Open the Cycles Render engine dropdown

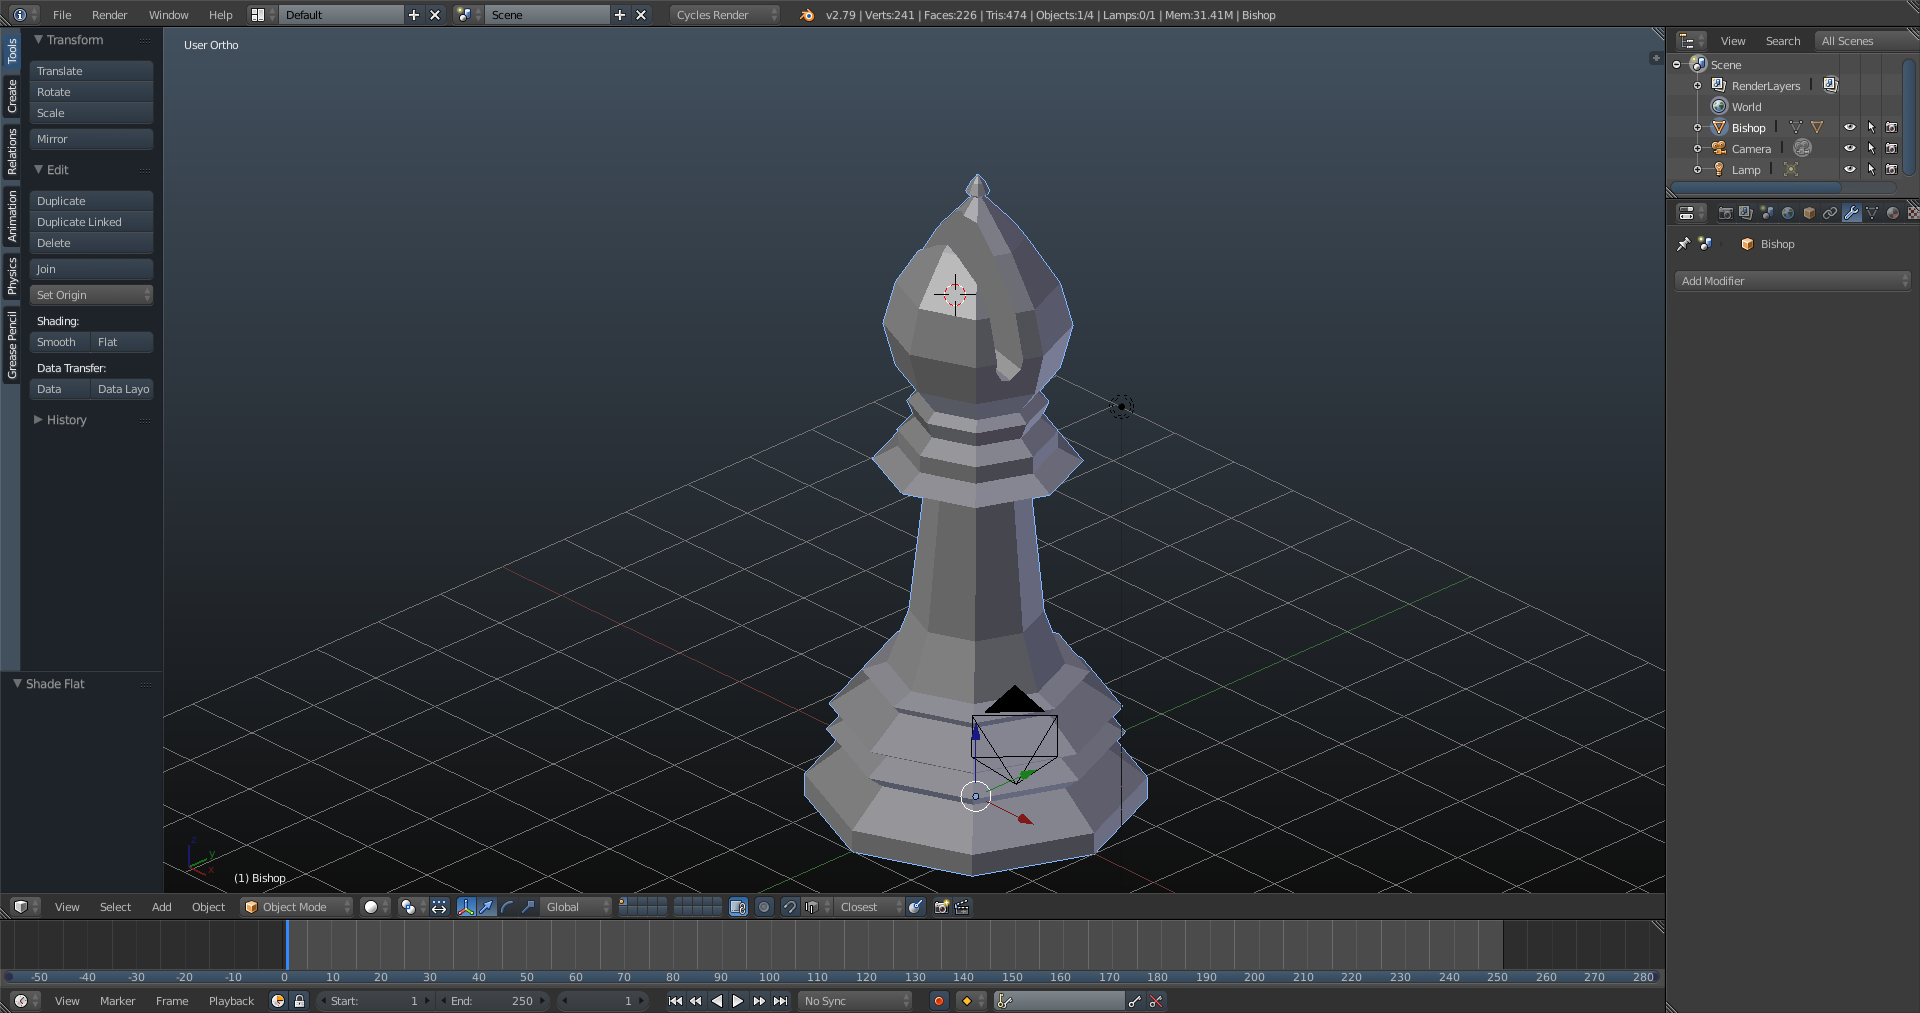tap(724, 15)
